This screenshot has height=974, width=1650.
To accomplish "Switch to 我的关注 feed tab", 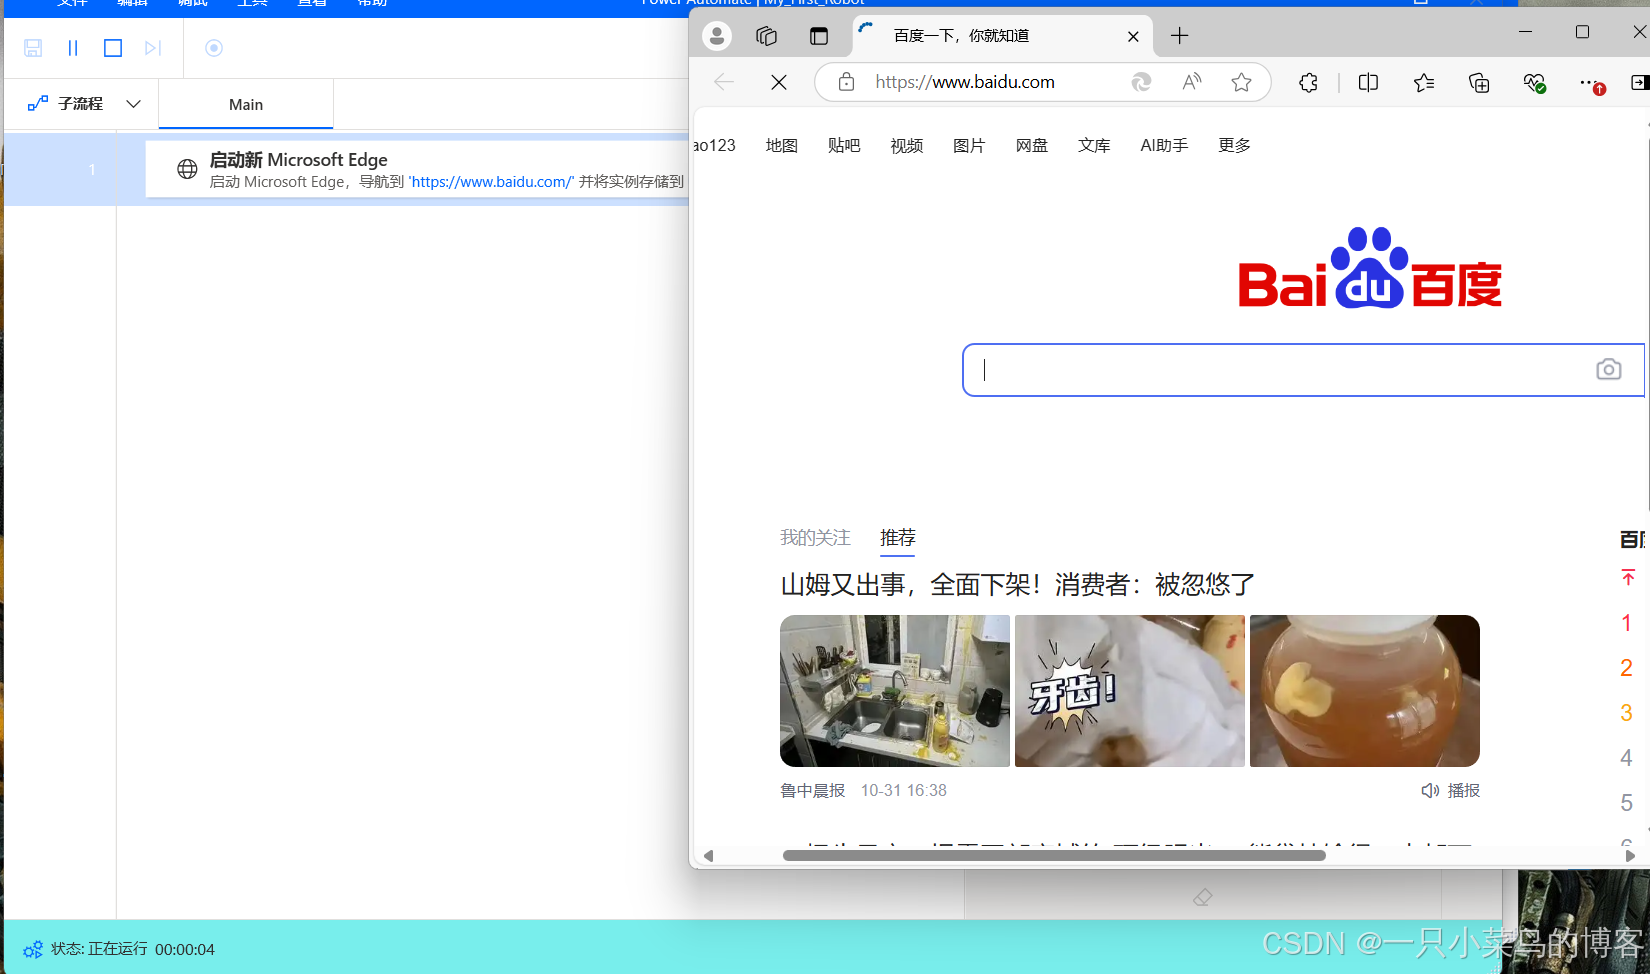I will coord(815,538).
